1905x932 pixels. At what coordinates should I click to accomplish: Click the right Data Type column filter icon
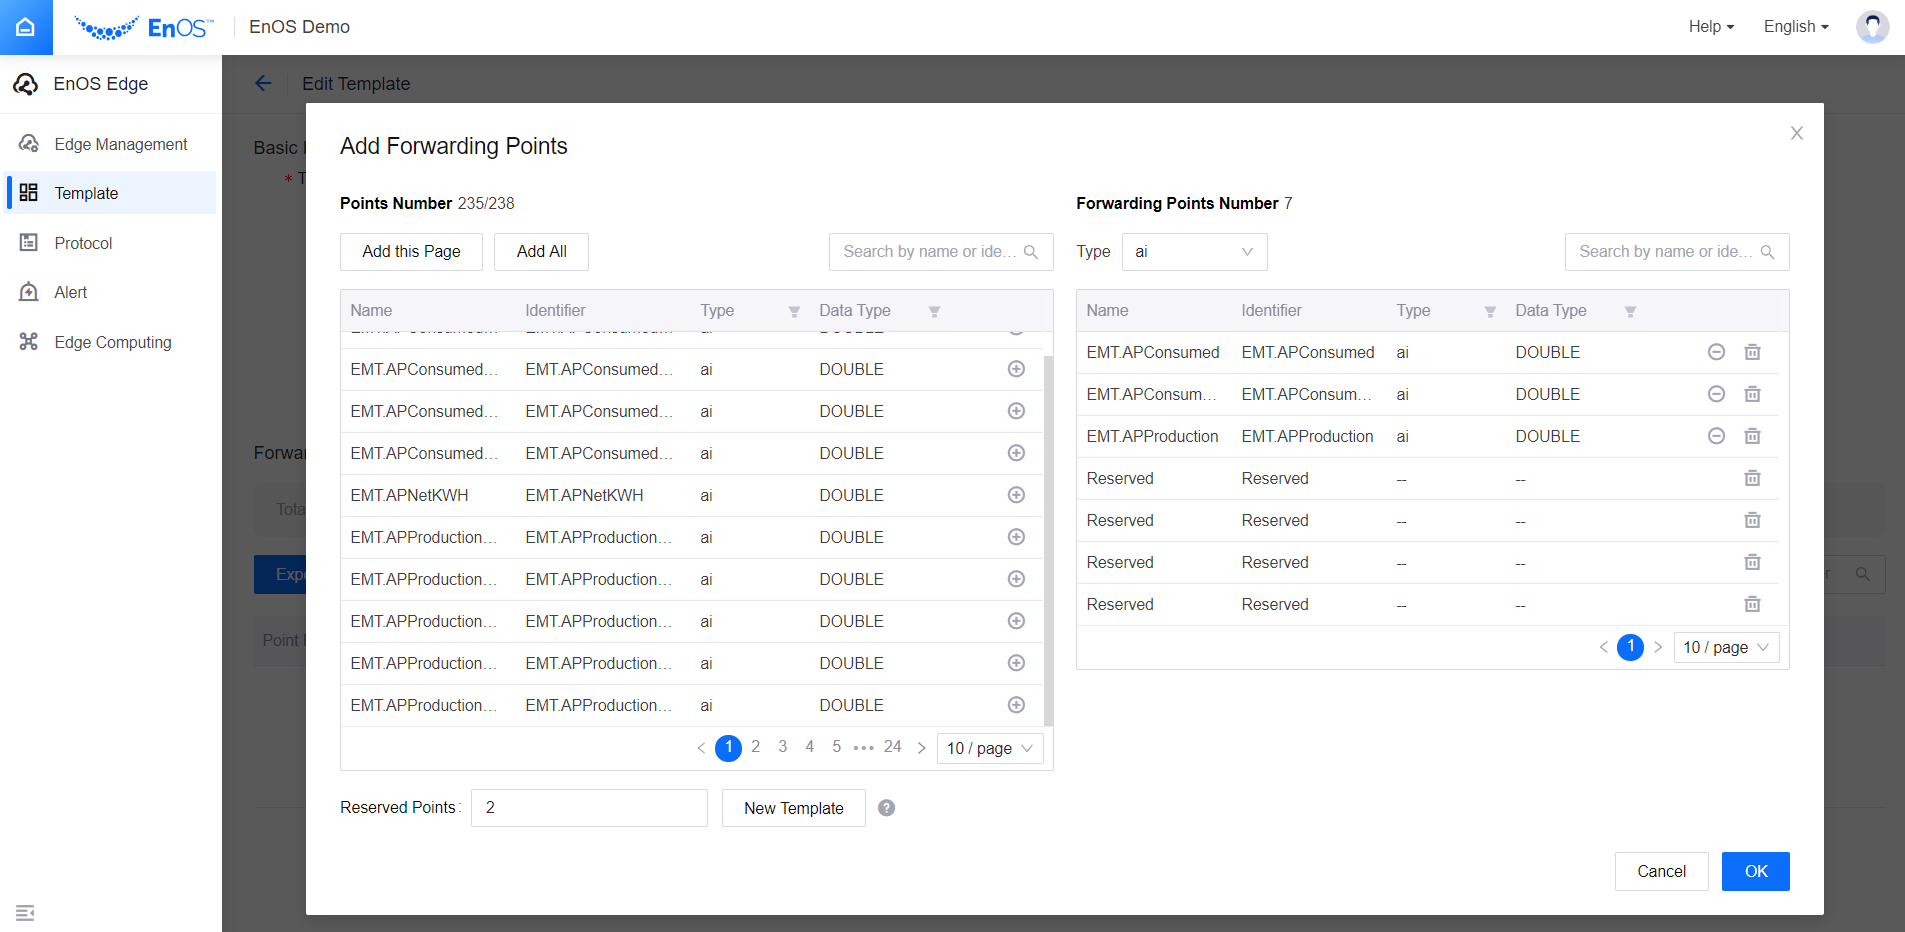1630,312
